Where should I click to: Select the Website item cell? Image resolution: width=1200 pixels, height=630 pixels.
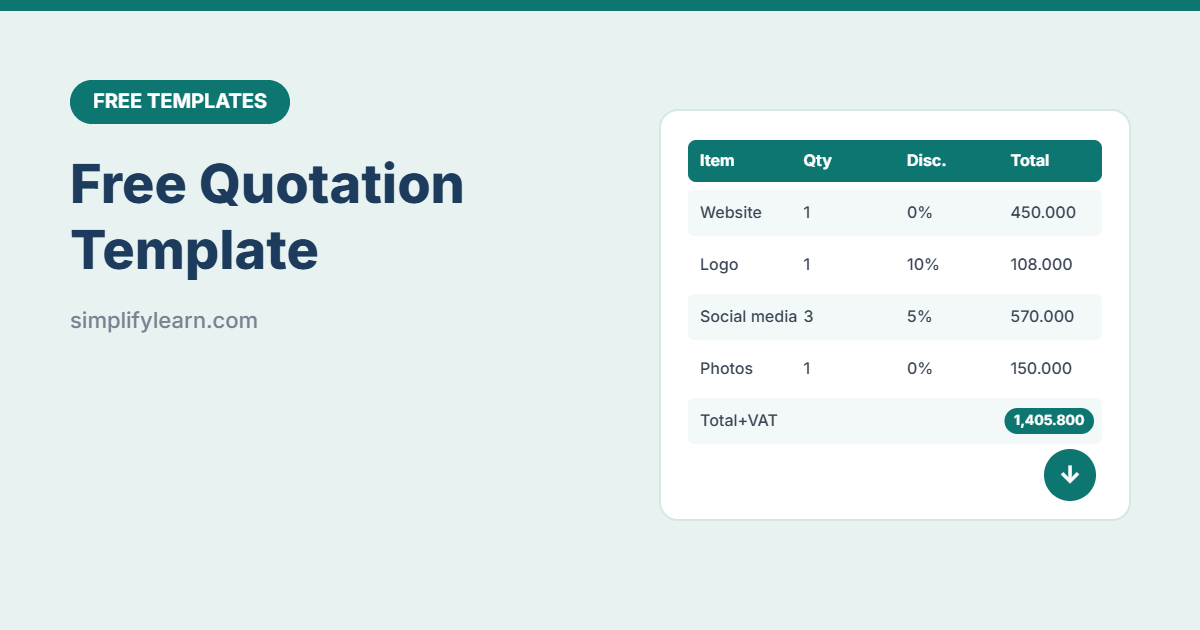pos(731,213)
